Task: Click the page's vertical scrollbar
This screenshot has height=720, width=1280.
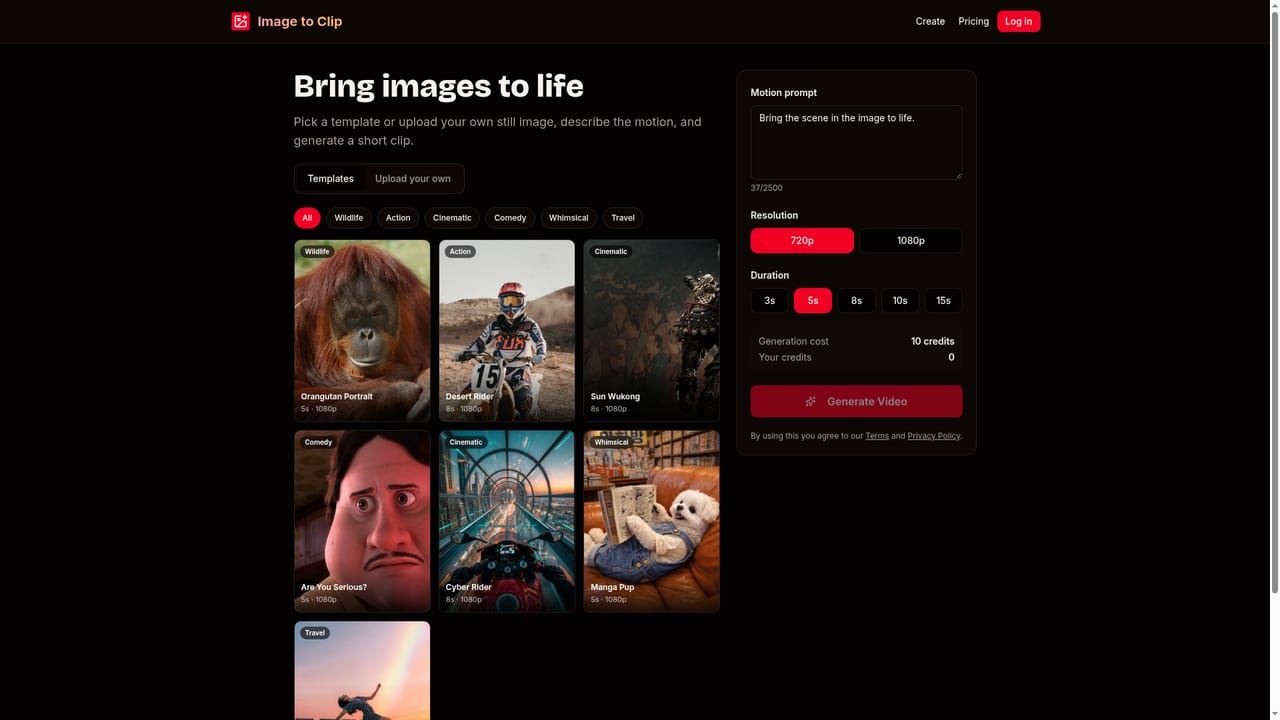Action: point(1274,300)
